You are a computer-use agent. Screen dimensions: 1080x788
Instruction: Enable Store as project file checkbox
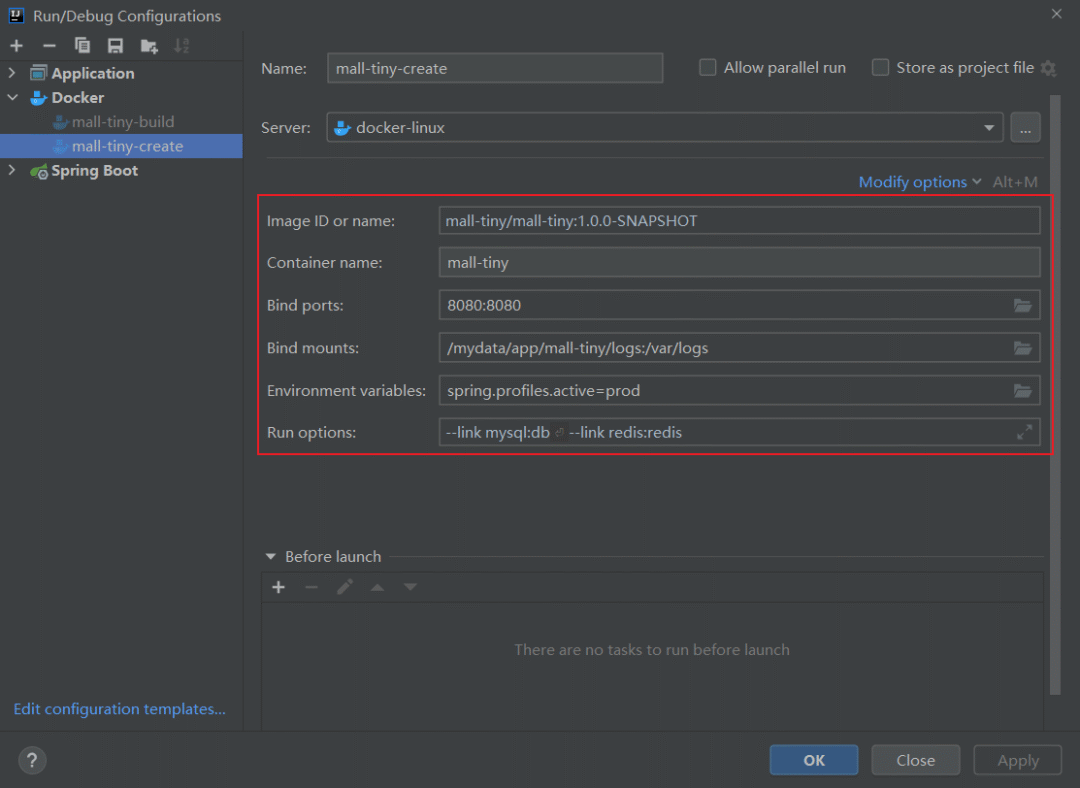(880, 68)
